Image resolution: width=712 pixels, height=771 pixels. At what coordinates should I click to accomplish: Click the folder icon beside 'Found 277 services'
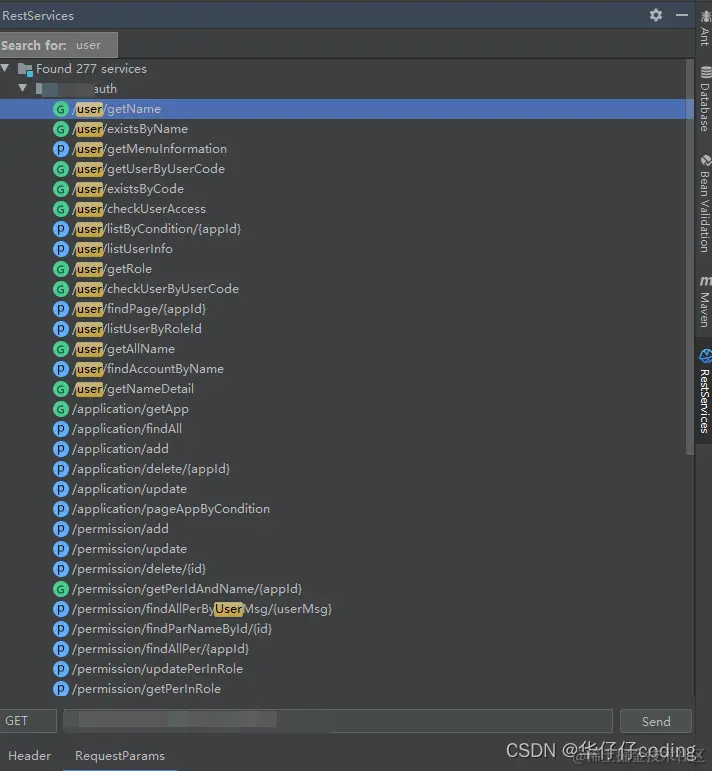click(25, 69)
